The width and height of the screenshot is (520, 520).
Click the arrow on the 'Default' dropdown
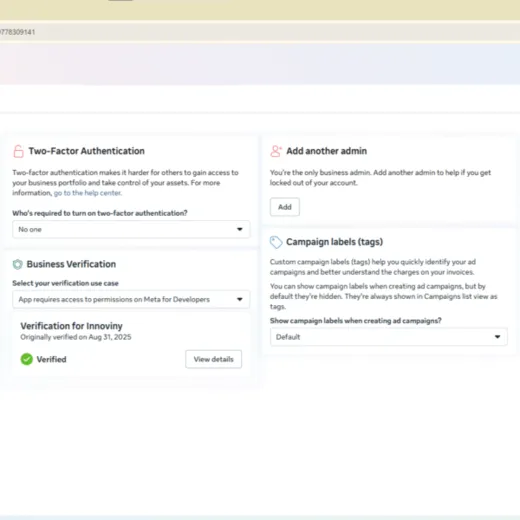pos(497,337)
